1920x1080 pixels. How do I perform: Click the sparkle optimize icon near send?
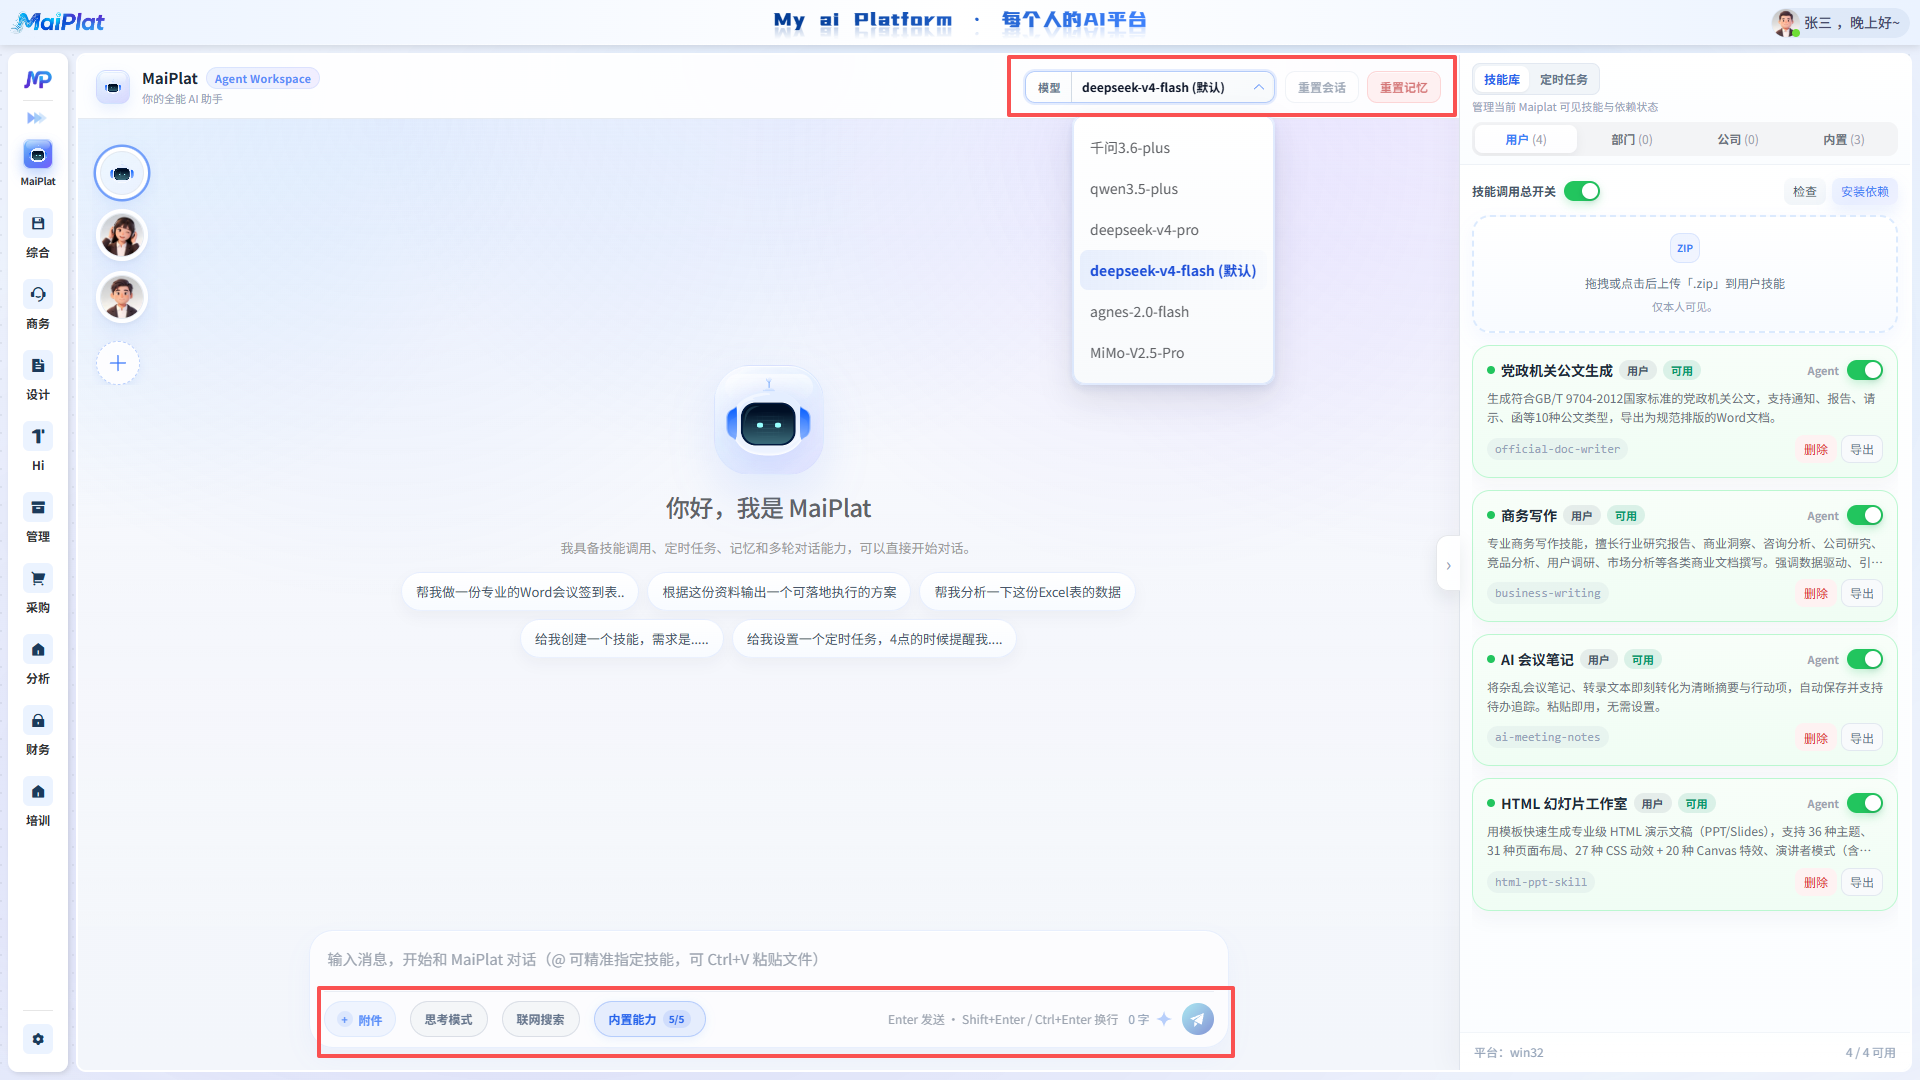1164,1019
